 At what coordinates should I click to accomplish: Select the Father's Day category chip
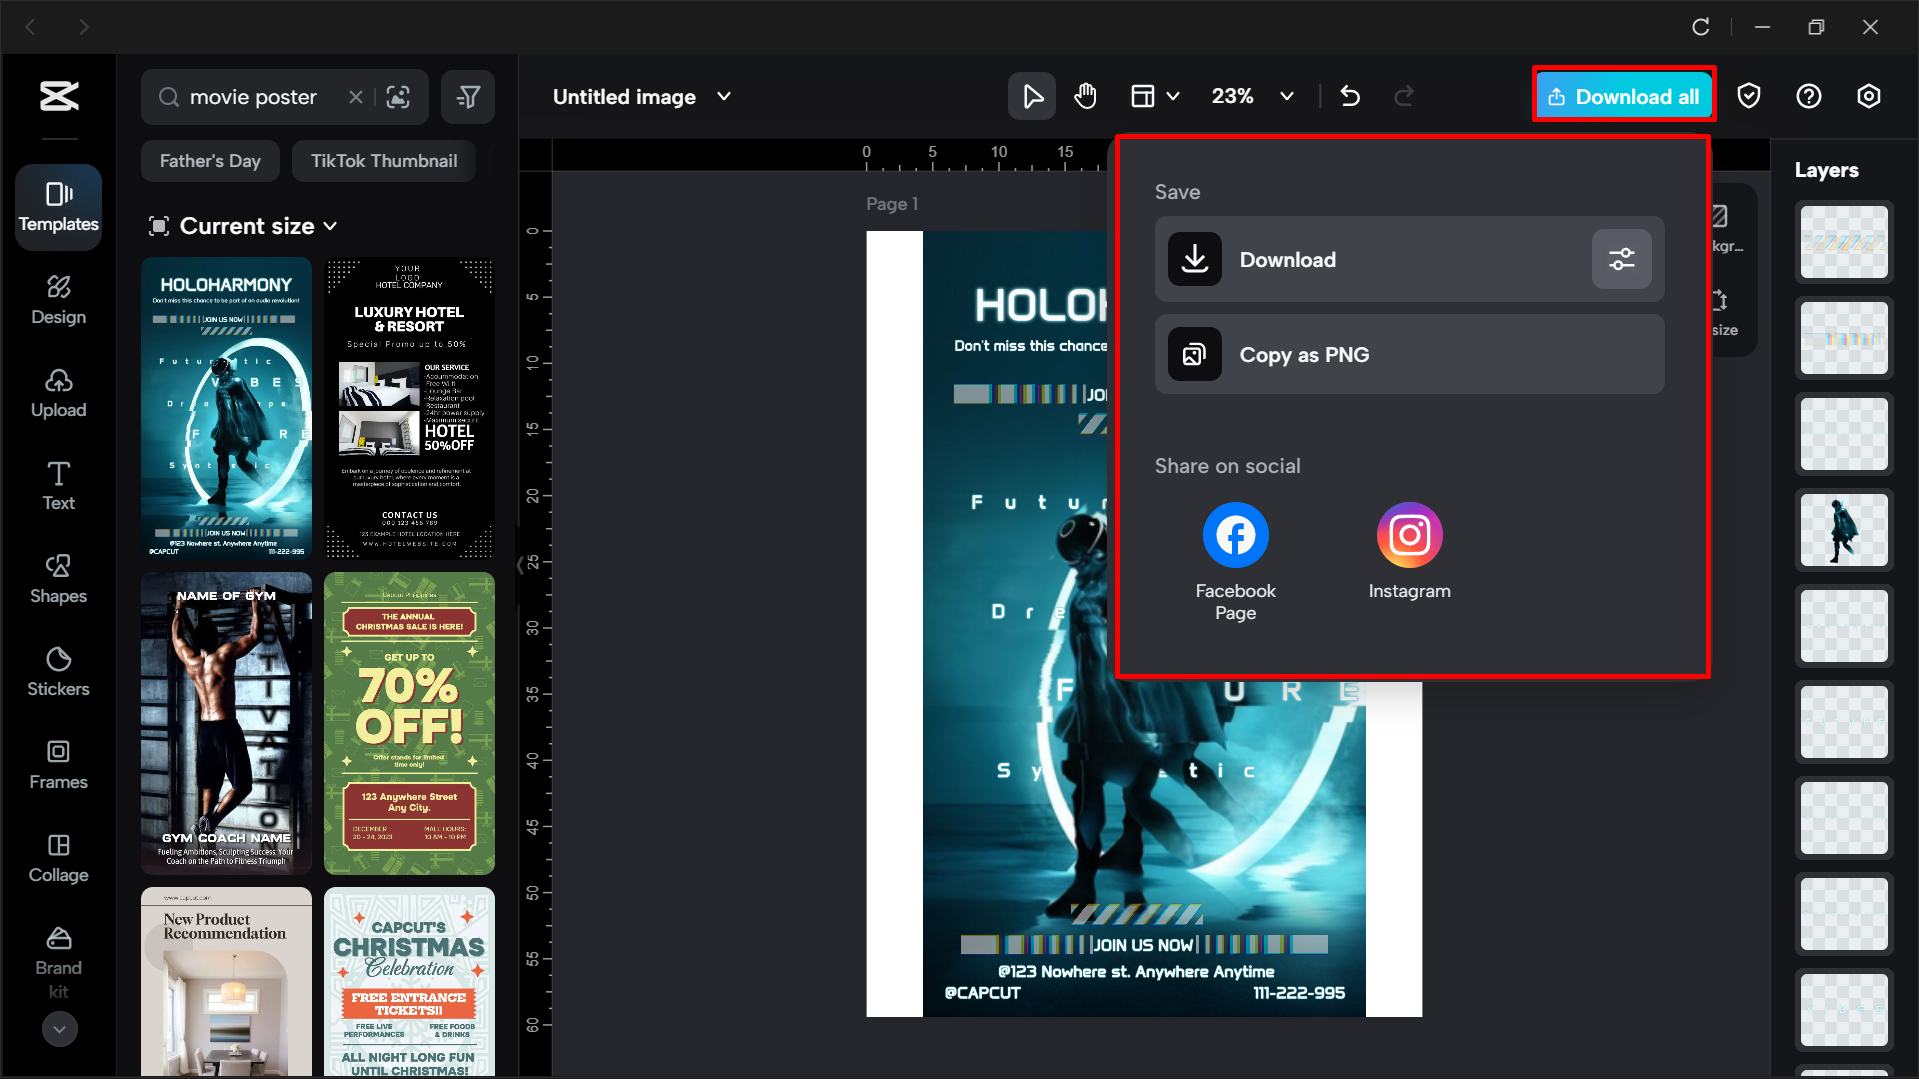[210, 160]
